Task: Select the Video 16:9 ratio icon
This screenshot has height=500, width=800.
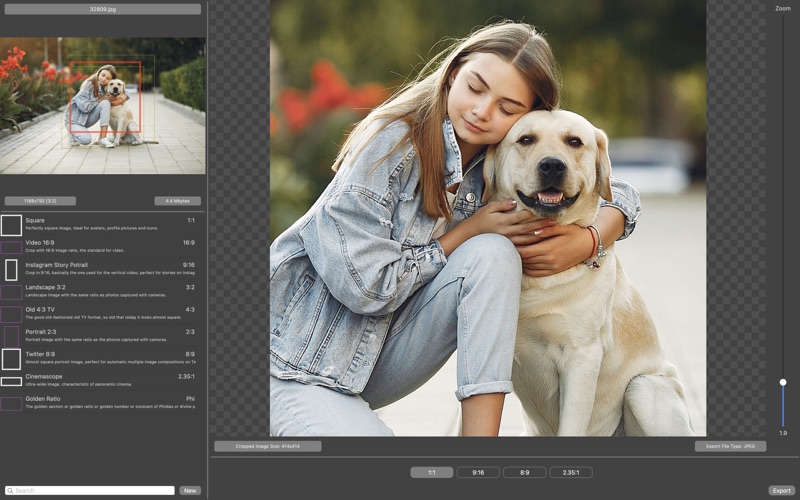Action: [11, 247]
